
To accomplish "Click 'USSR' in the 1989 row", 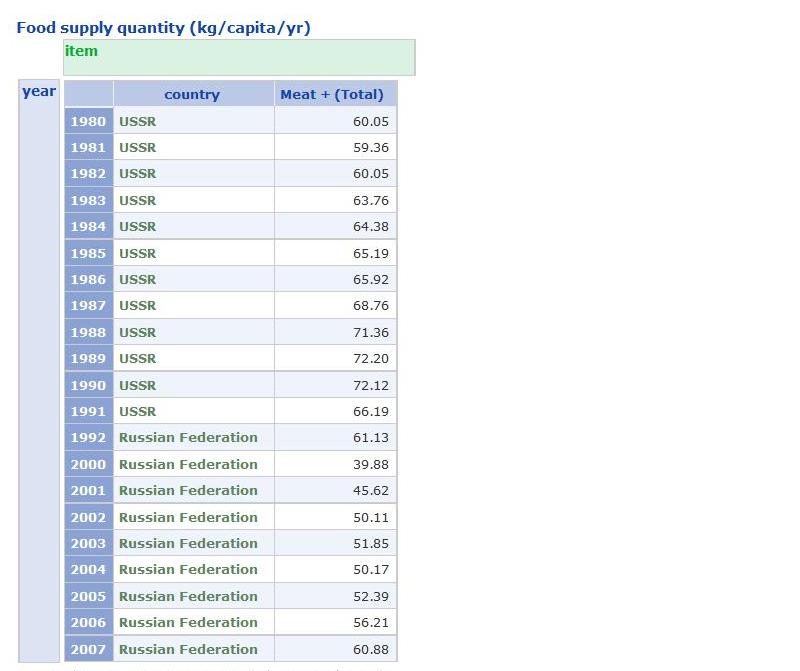I will click(138, 358).
